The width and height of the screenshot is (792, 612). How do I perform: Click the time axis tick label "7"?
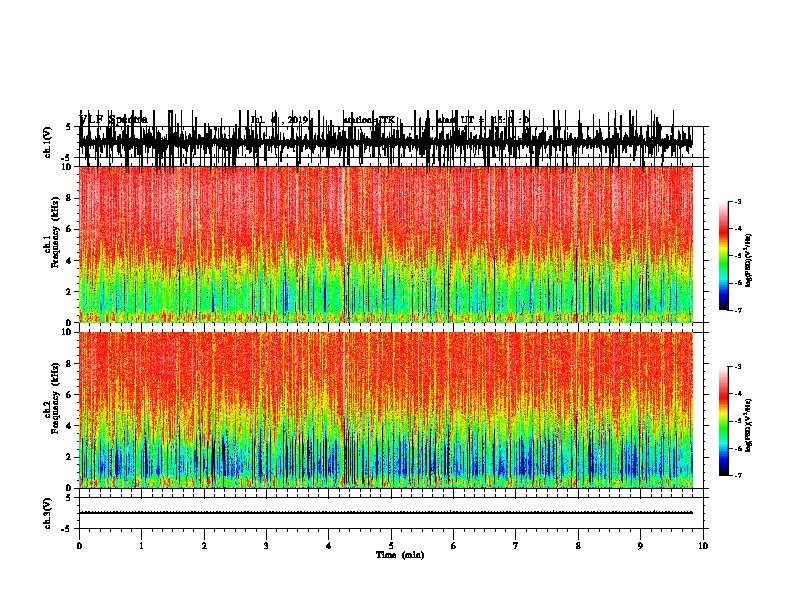(x=516, y=546)
